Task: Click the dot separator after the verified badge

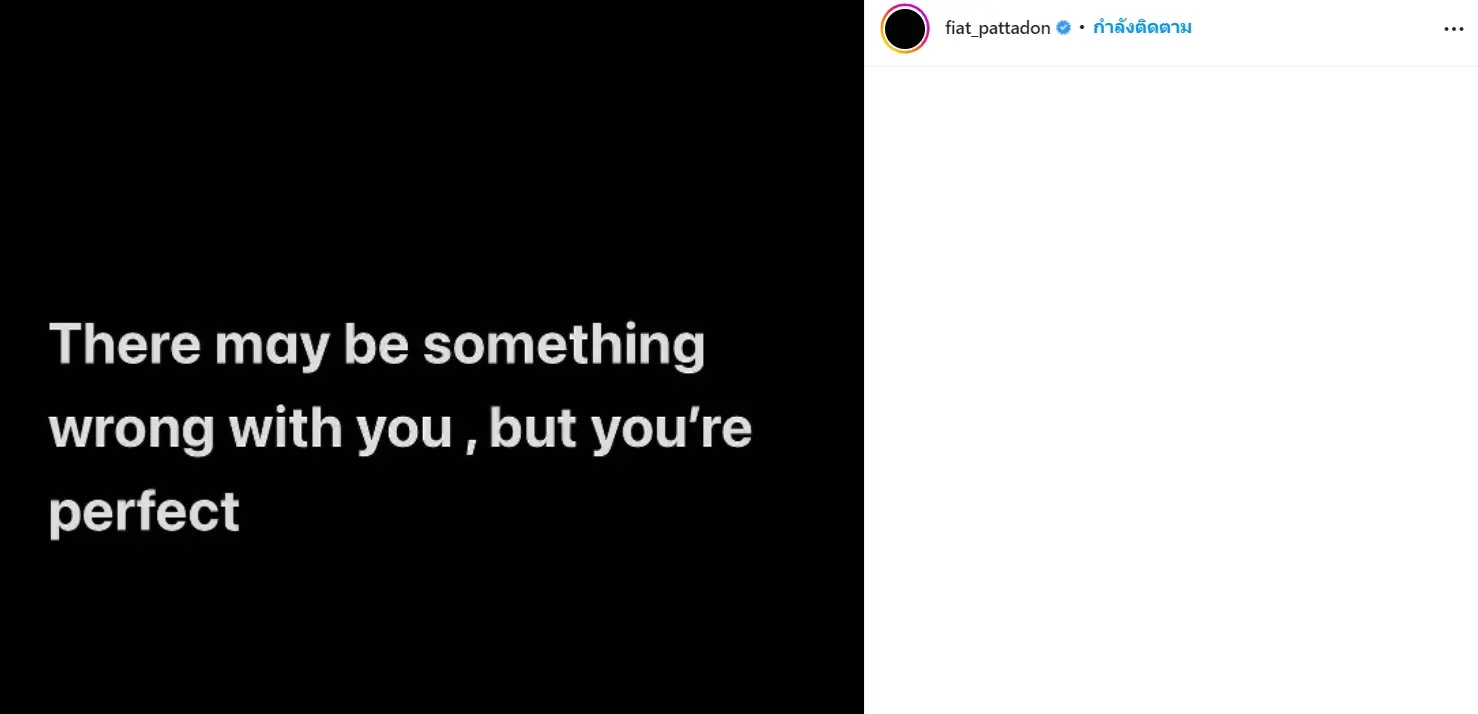Action: 1082,28
